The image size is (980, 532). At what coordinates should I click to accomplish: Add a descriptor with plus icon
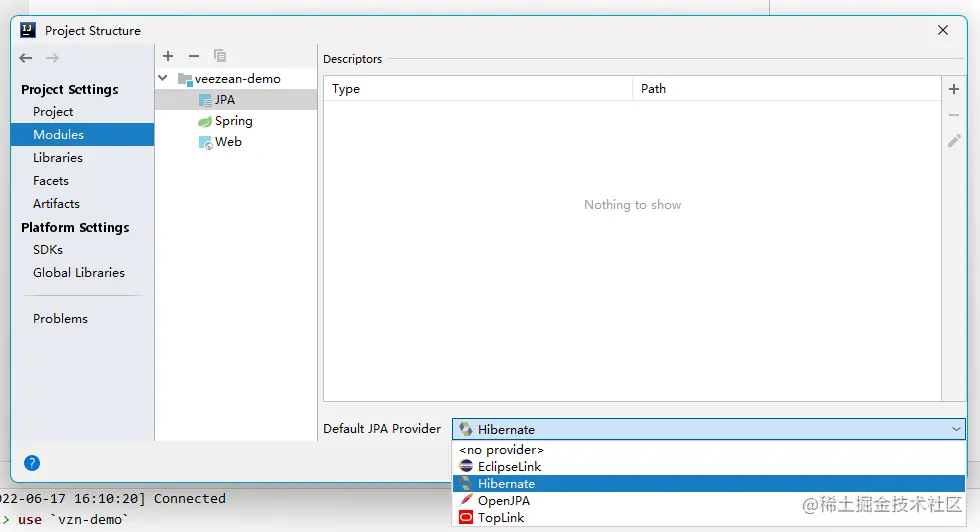pos(954,89)
